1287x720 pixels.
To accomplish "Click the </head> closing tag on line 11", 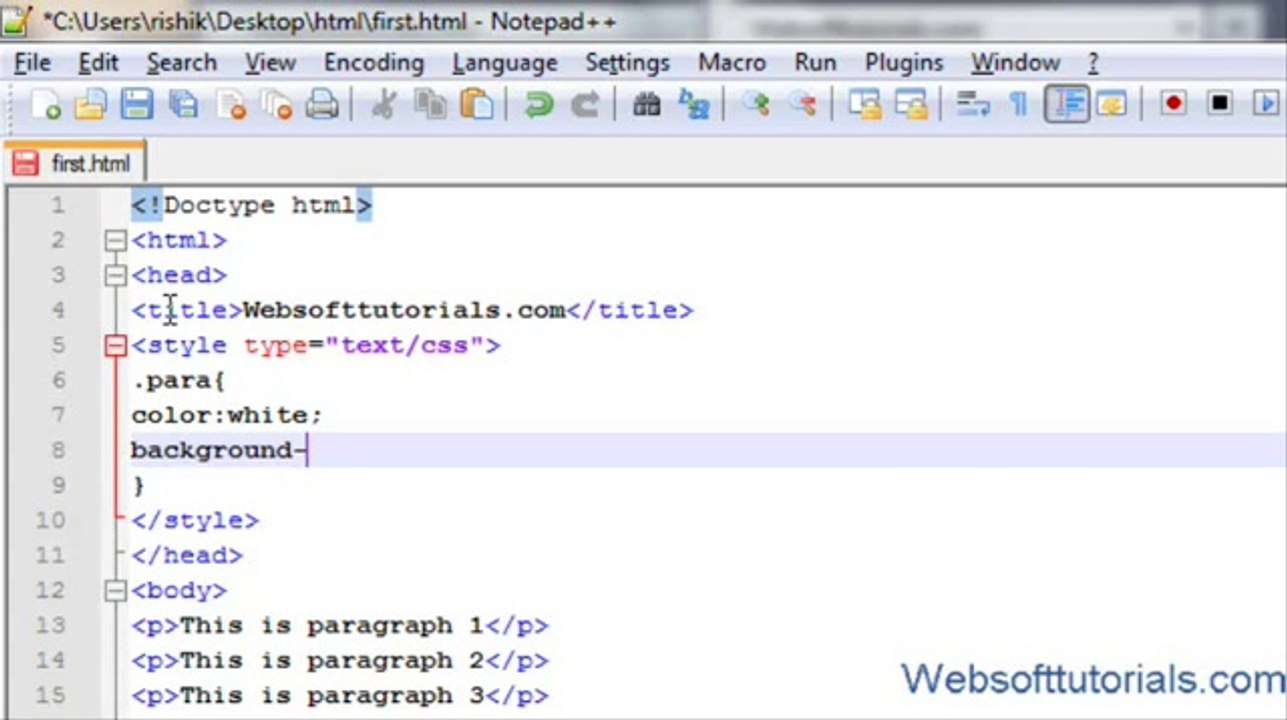I will (x=187, y=555).
